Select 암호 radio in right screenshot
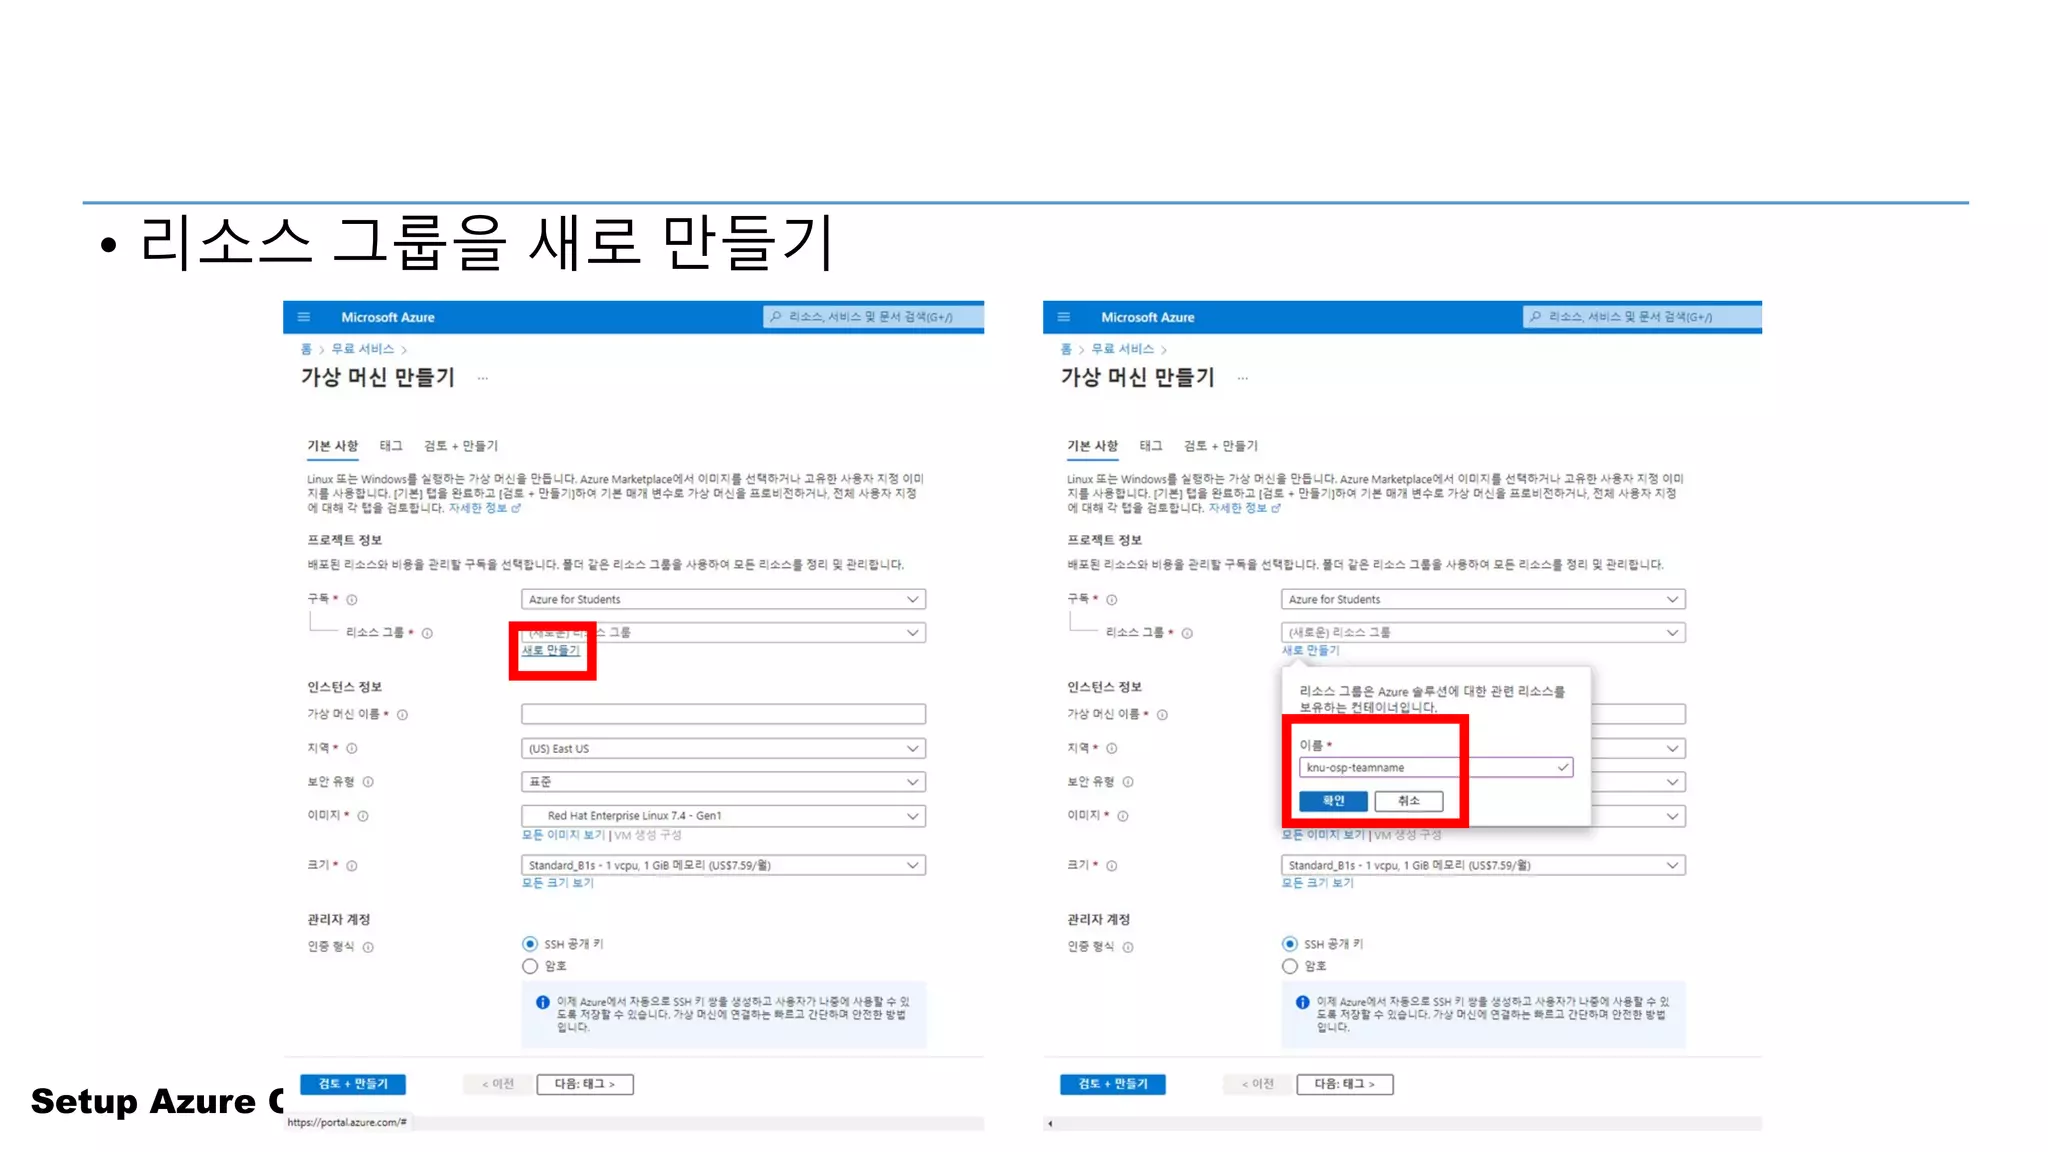Image resolution: width=2048 pixels, height=1152 pixels. [1290, 966]
